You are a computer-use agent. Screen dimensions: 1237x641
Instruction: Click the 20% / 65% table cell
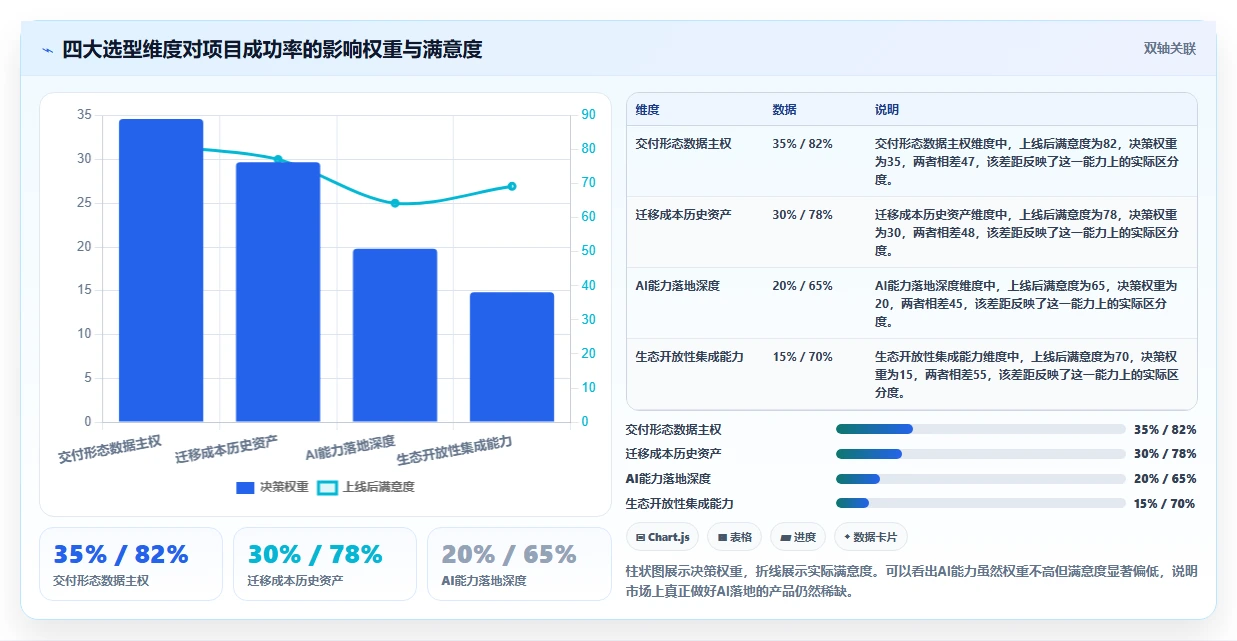[803, 286]
